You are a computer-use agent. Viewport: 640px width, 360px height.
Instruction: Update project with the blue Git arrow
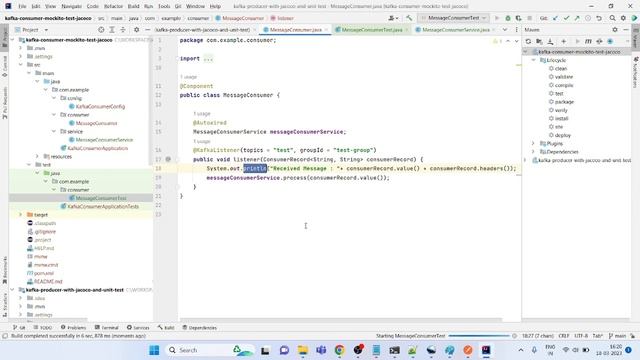[556, 18]
